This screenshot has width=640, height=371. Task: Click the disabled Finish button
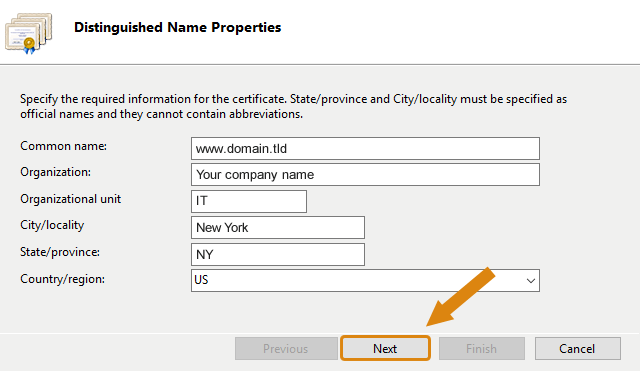pos(482,349)
